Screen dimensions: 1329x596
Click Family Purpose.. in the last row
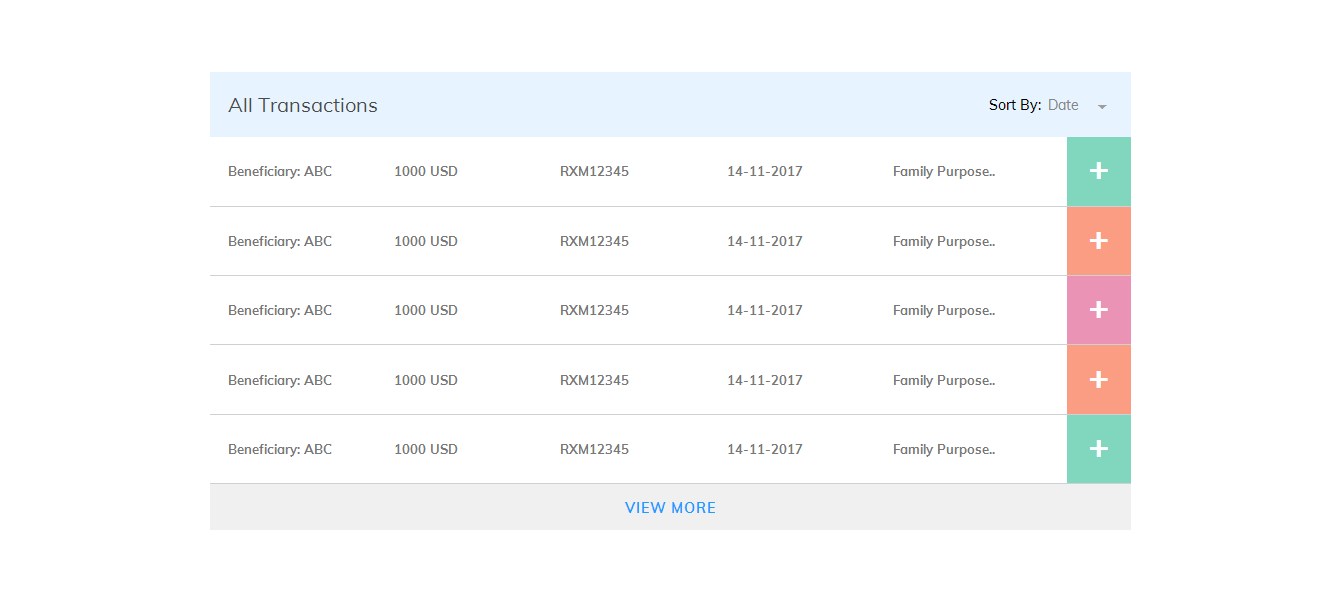tap(944, 449)
